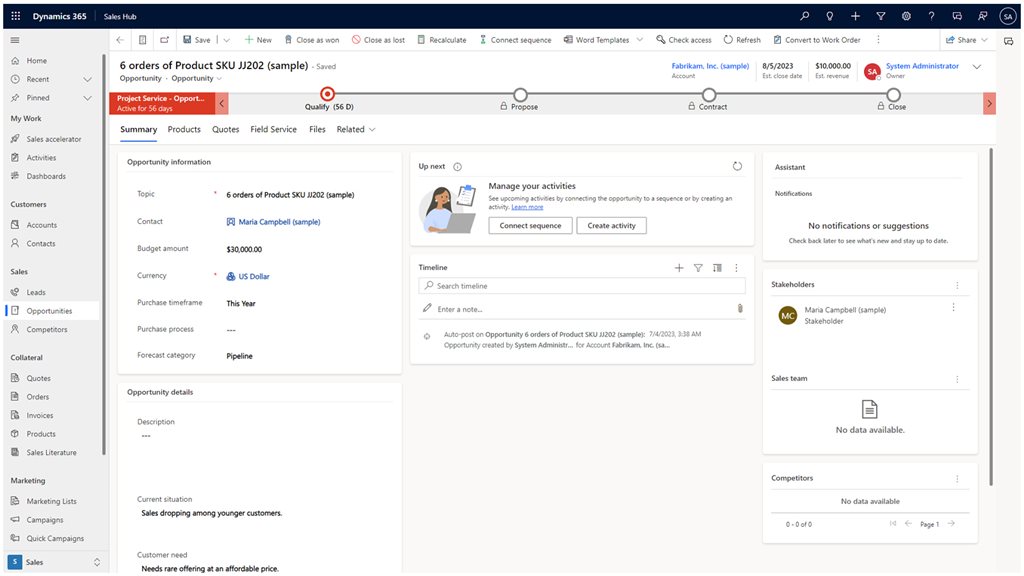Open Fabrikam, Inc. account link
1024x576 pixels.
coord(710,66)
